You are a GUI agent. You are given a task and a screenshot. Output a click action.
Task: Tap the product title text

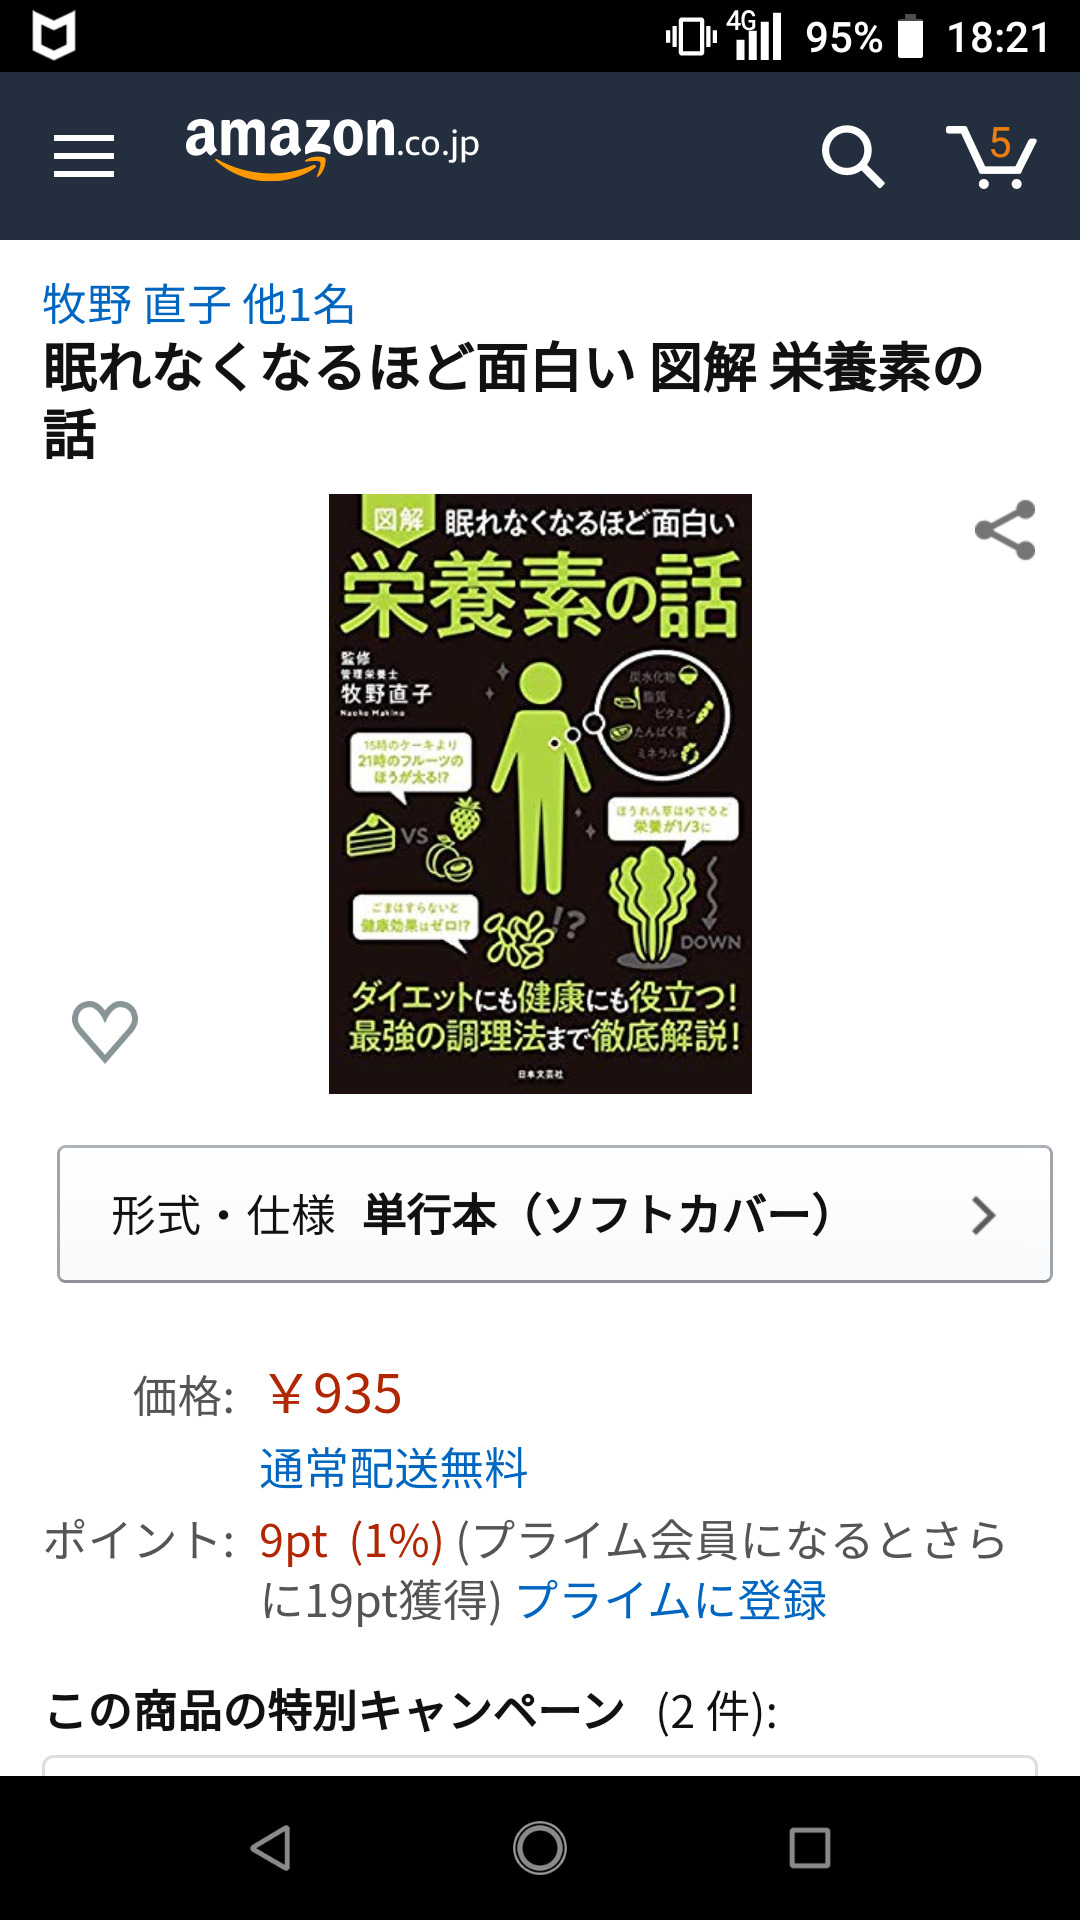(x=514, y=400)
